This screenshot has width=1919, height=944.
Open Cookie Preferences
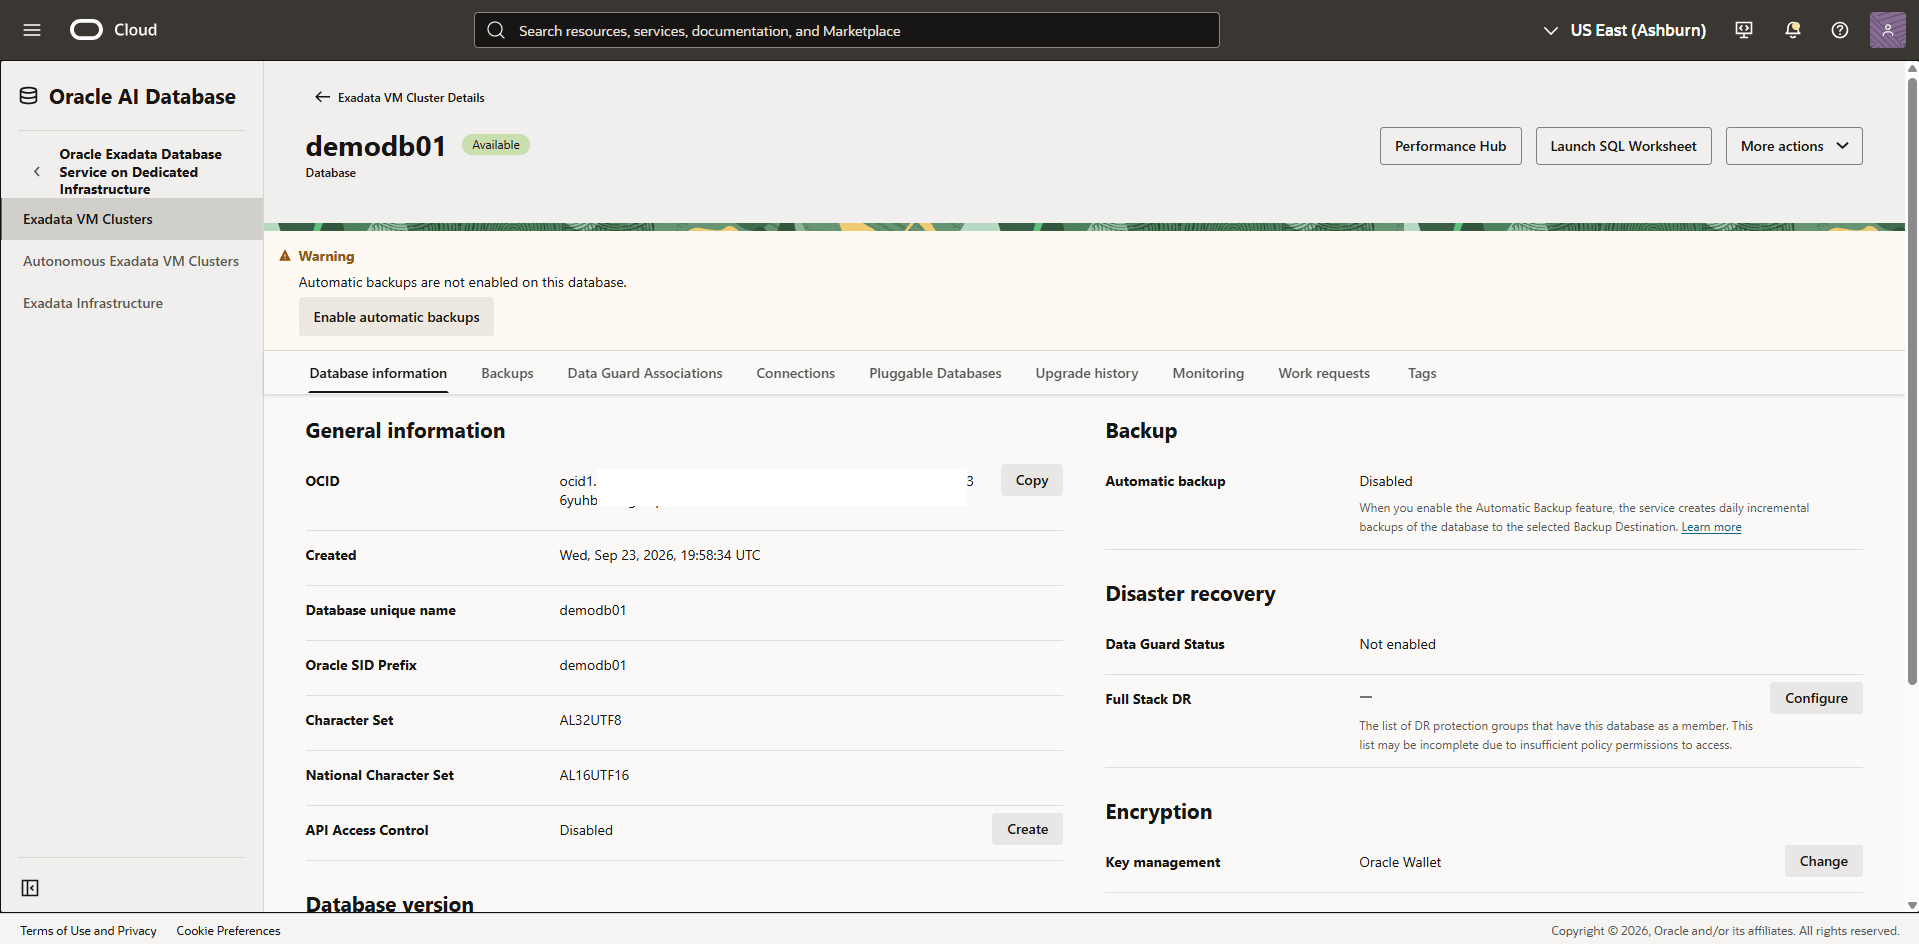point(228,930)
